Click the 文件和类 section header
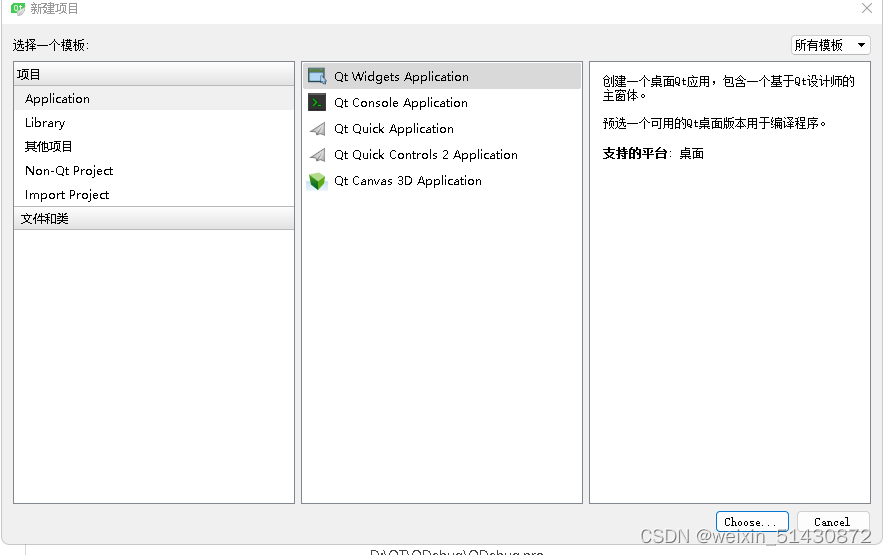This screenshot has width=886, height=555. (x=154, y=218)
